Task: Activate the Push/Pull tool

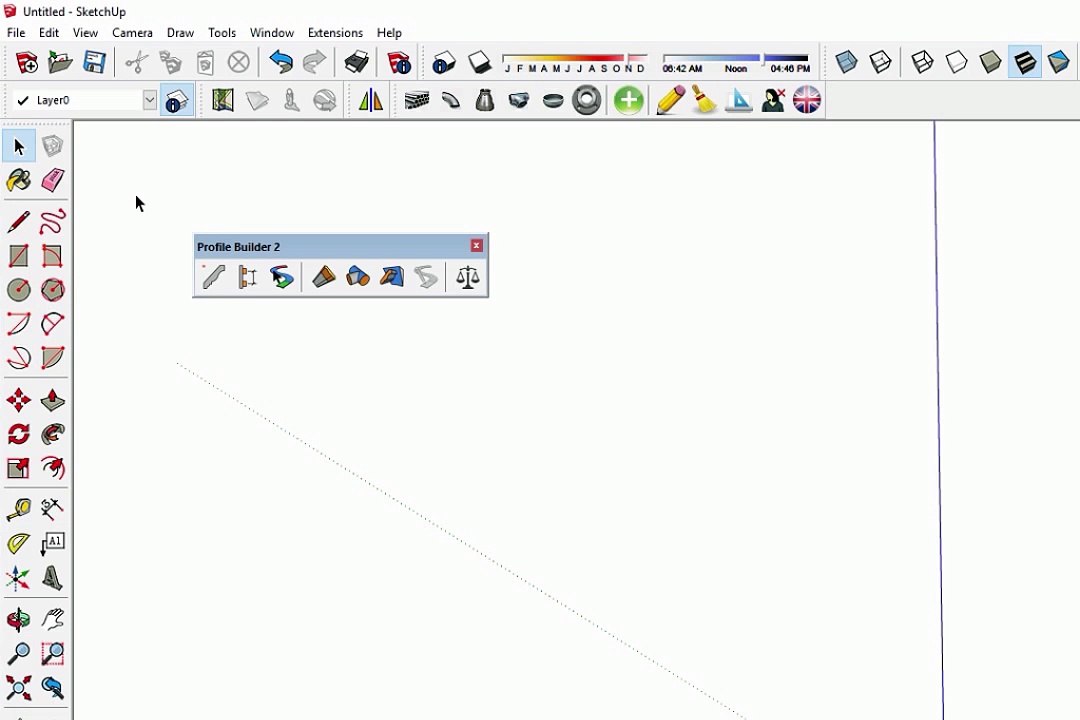Action: (52, 400)
